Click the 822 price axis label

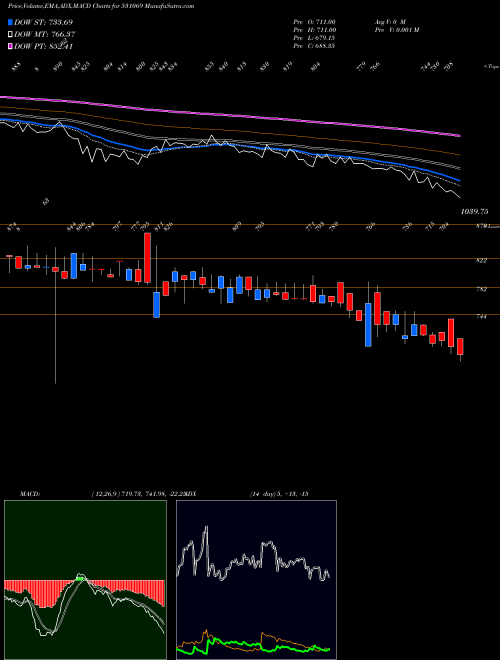coord(481,261)
